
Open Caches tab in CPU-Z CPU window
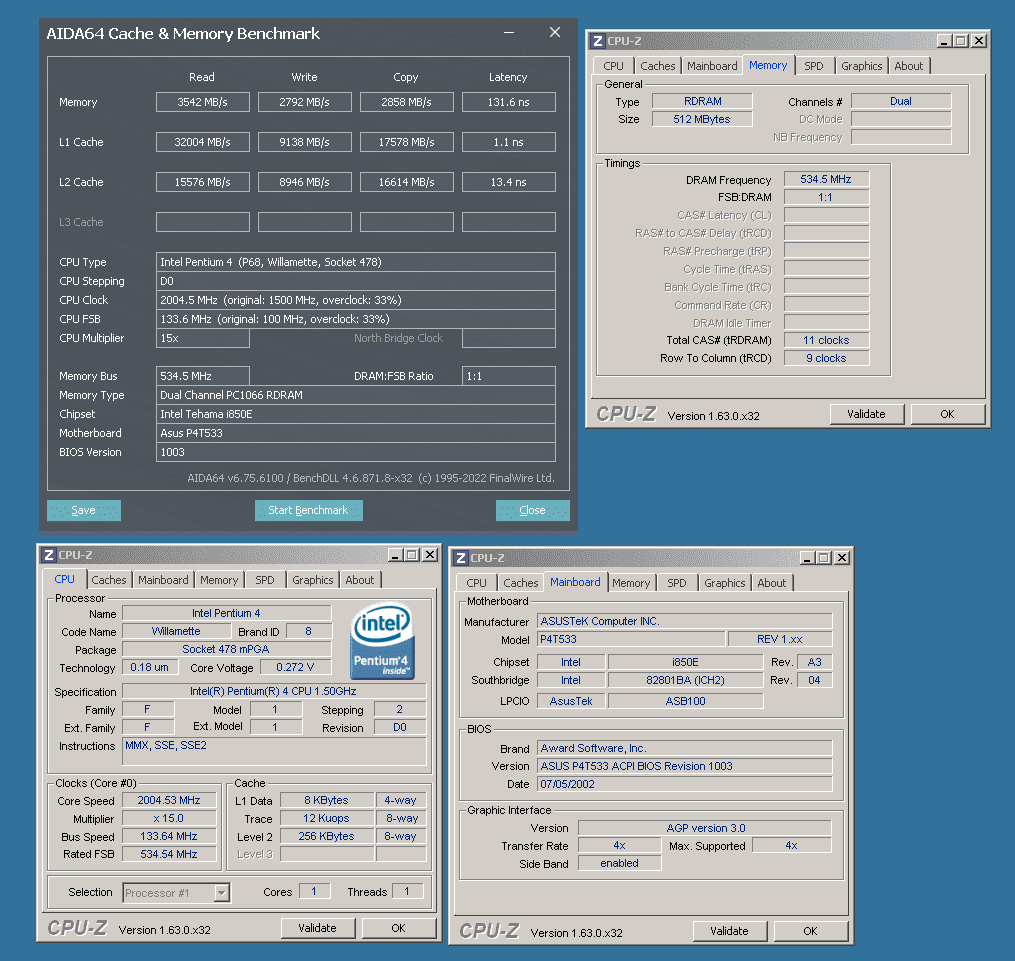[109, 580]
